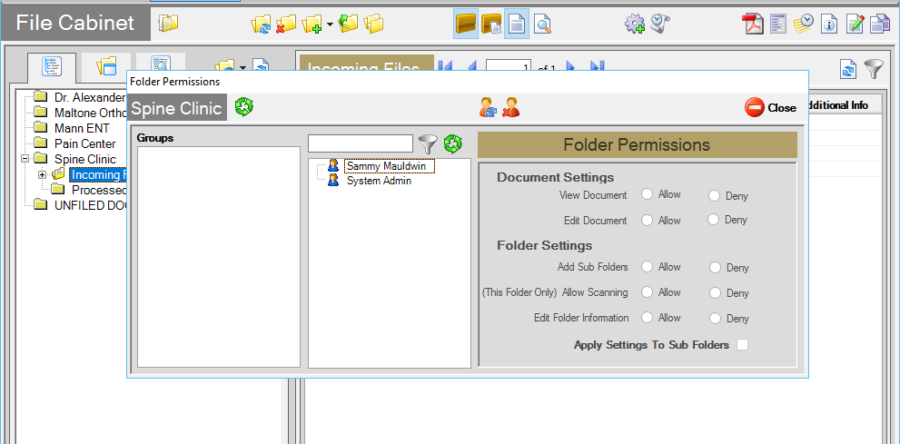Screen dimensions: 900x444
Task: Click the magnifier document search icon
Action: click(x=542, y=23)
